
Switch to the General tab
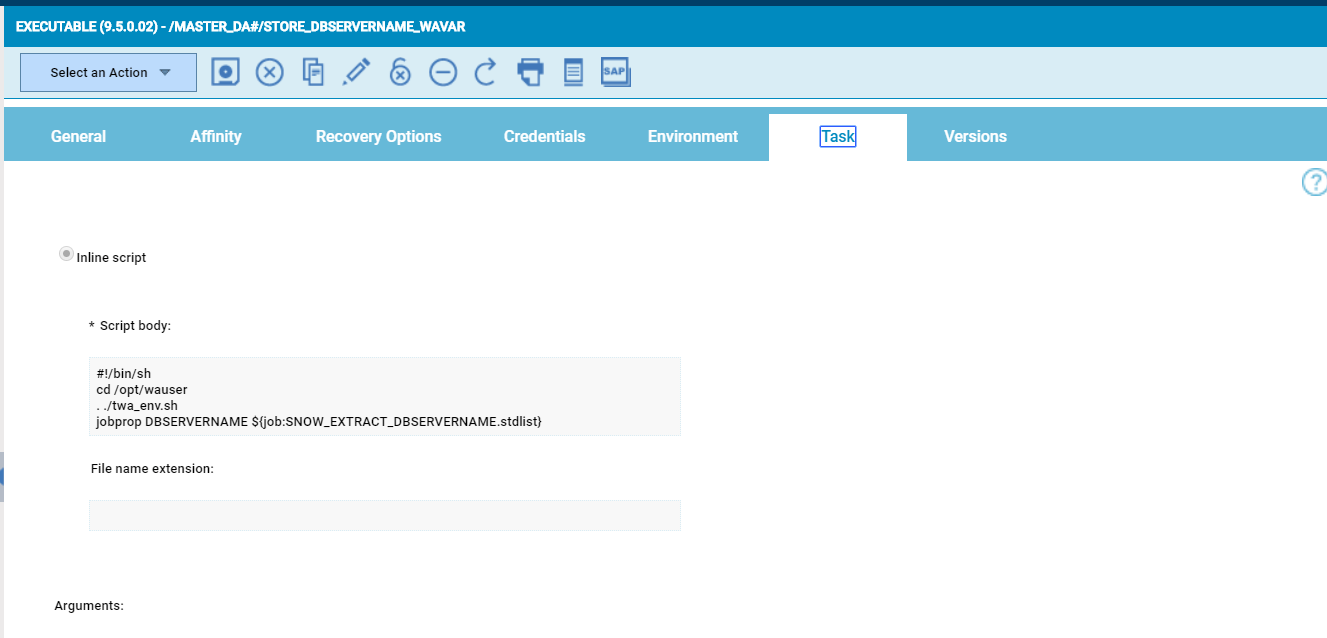click(78, 136)
